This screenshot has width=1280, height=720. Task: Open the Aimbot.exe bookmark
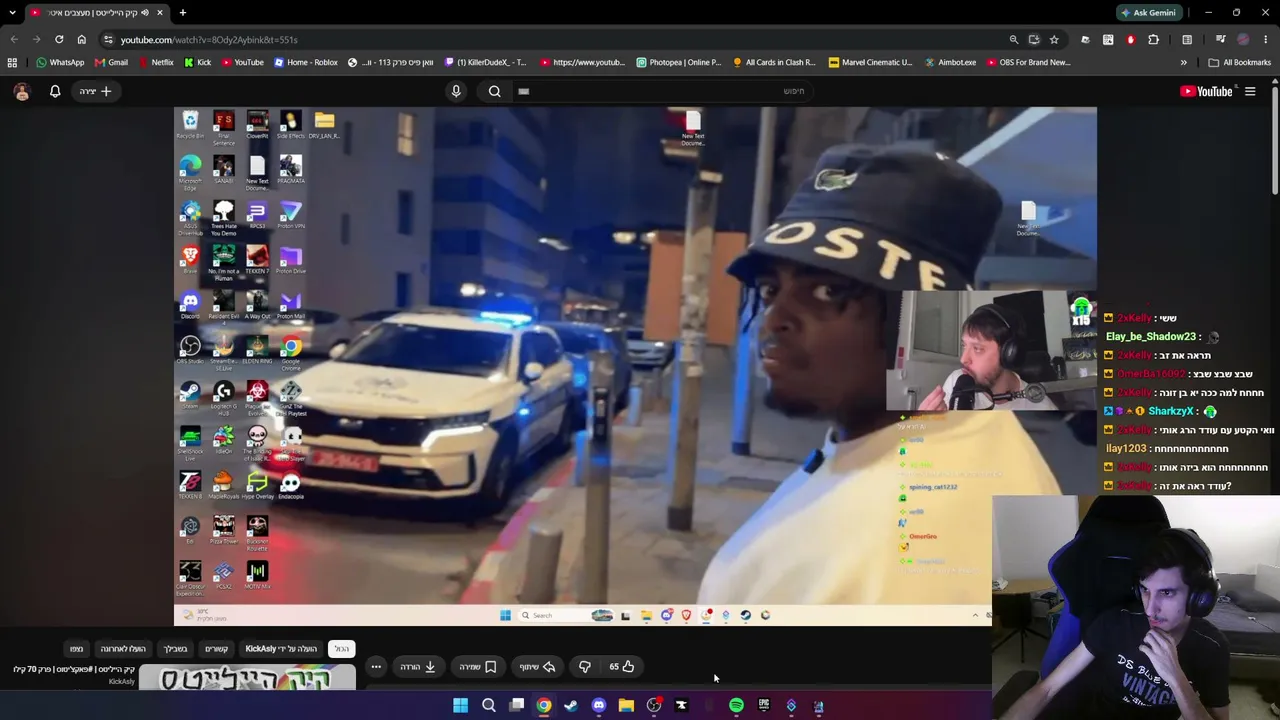[x=950, y=62]
